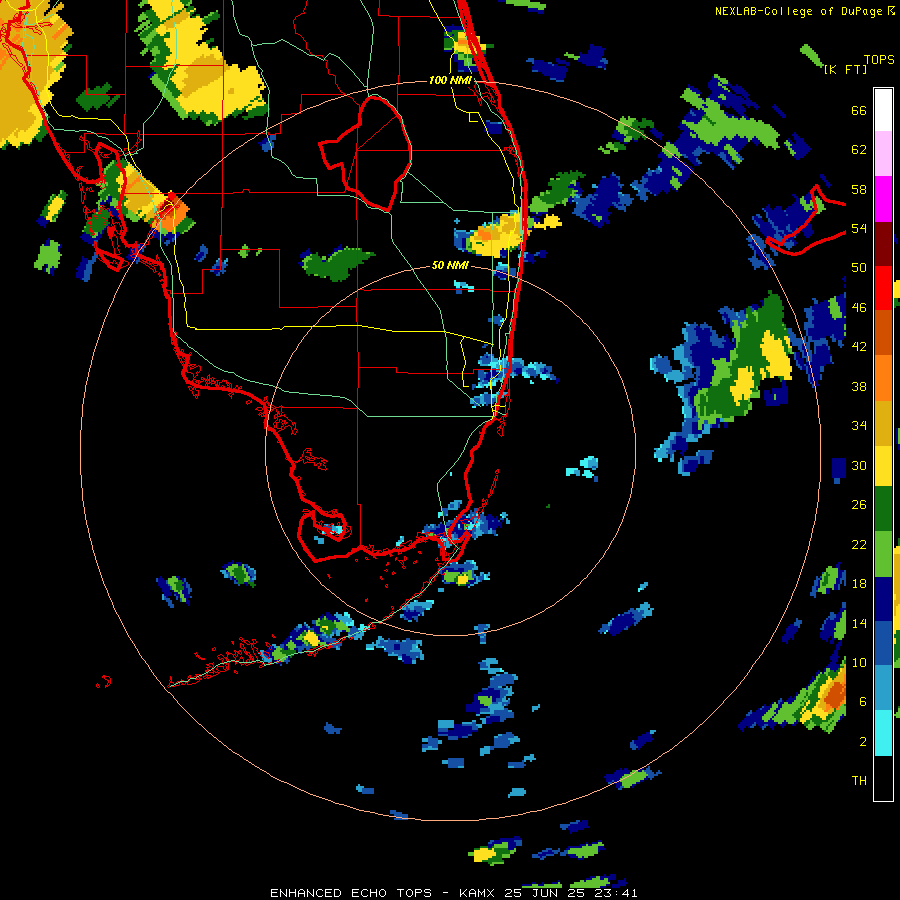Click the [K FT] units label
Screen dimensions: 900x900
pos(845,69)
